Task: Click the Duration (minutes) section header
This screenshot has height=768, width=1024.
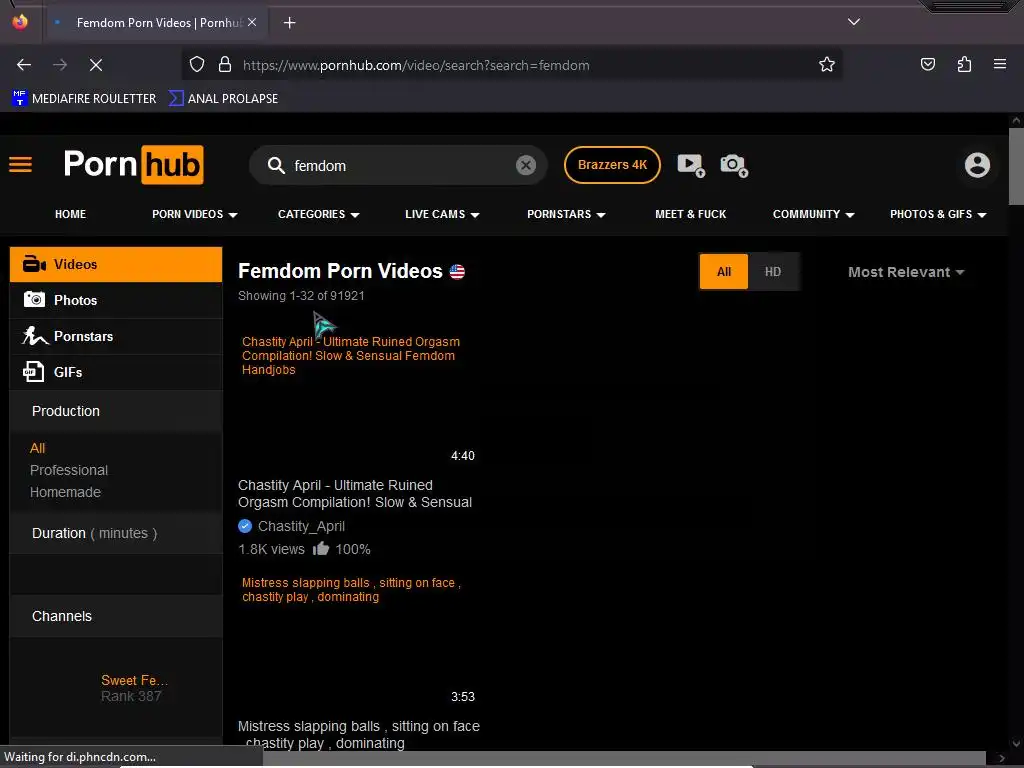Action: pyautogui.click(x=116, y=534)
